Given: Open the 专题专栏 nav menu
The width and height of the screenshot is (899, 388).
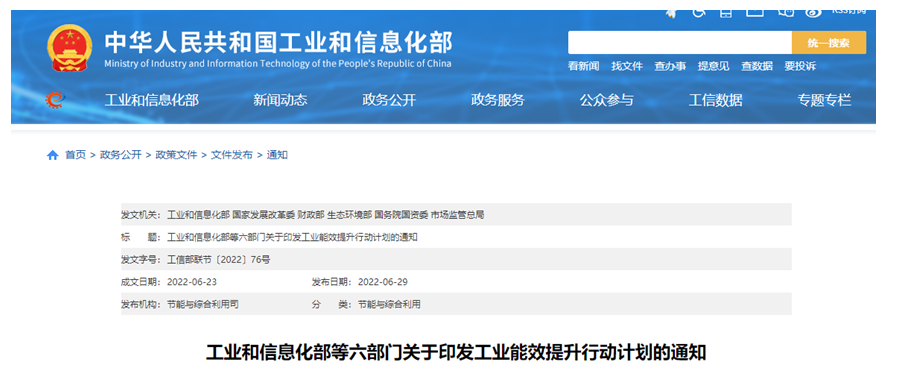Looking at the screenshot, I should (824, 100).
